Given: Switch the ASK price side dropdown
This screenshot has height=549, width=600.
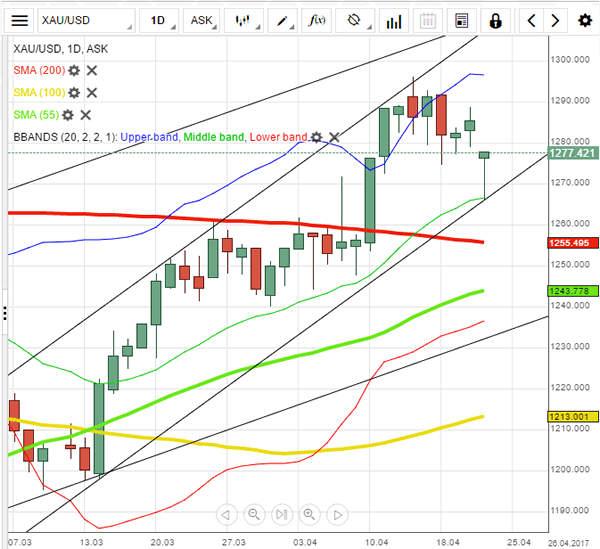Looking at the screenshot, I should (x=202, y=20).
